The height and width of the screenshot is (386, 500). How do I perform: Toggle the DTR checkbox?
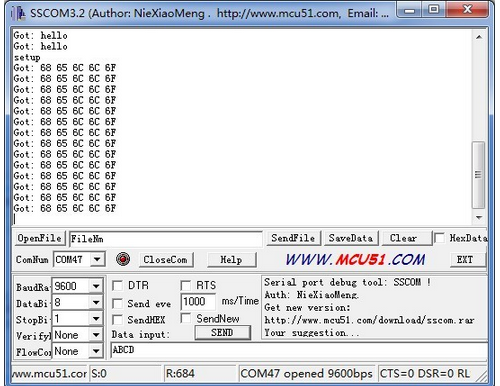click(x=117, y=286)
